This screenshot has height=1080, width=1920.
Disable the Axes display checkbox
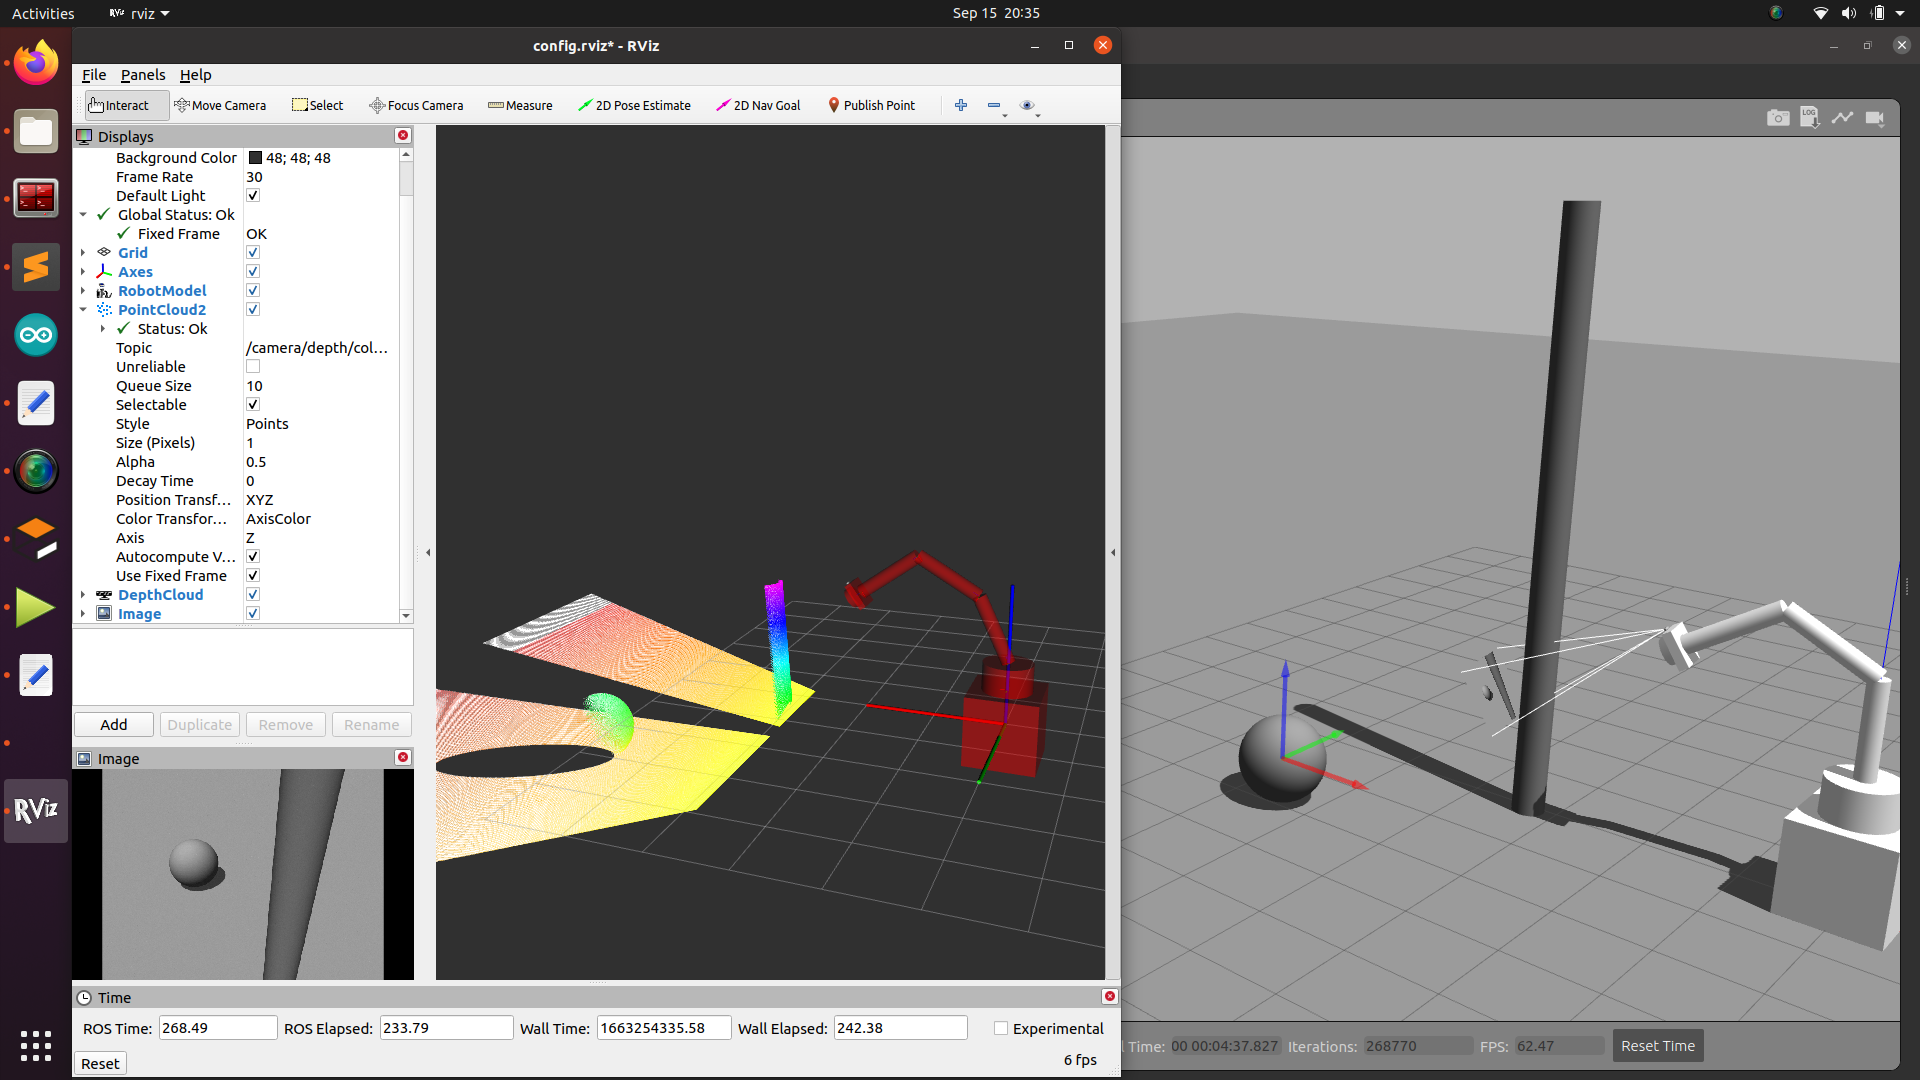click(x=253, y=272)
